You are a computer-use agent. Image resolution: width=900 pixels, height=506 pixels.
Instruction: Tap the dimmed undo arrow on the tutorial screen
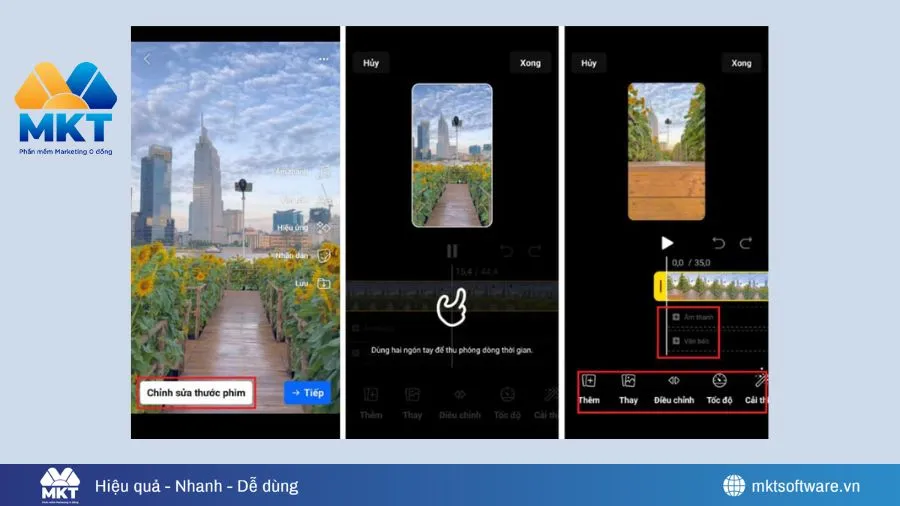click(x=506, y=251)
